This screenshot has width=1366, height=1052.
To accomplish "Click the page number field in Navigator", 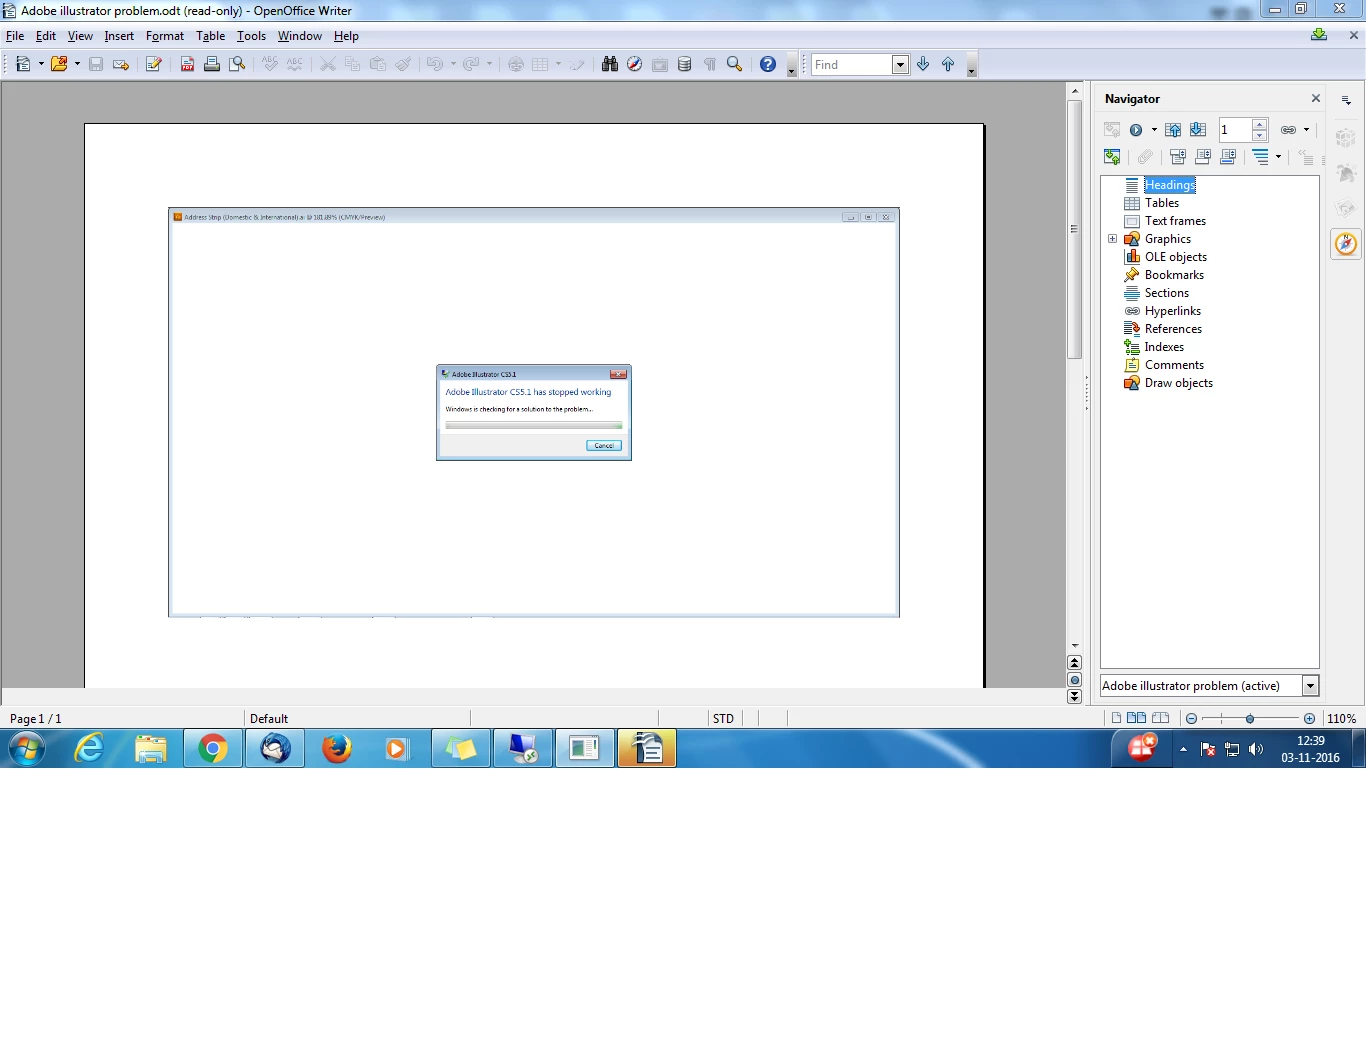I will coord(1234,130).
